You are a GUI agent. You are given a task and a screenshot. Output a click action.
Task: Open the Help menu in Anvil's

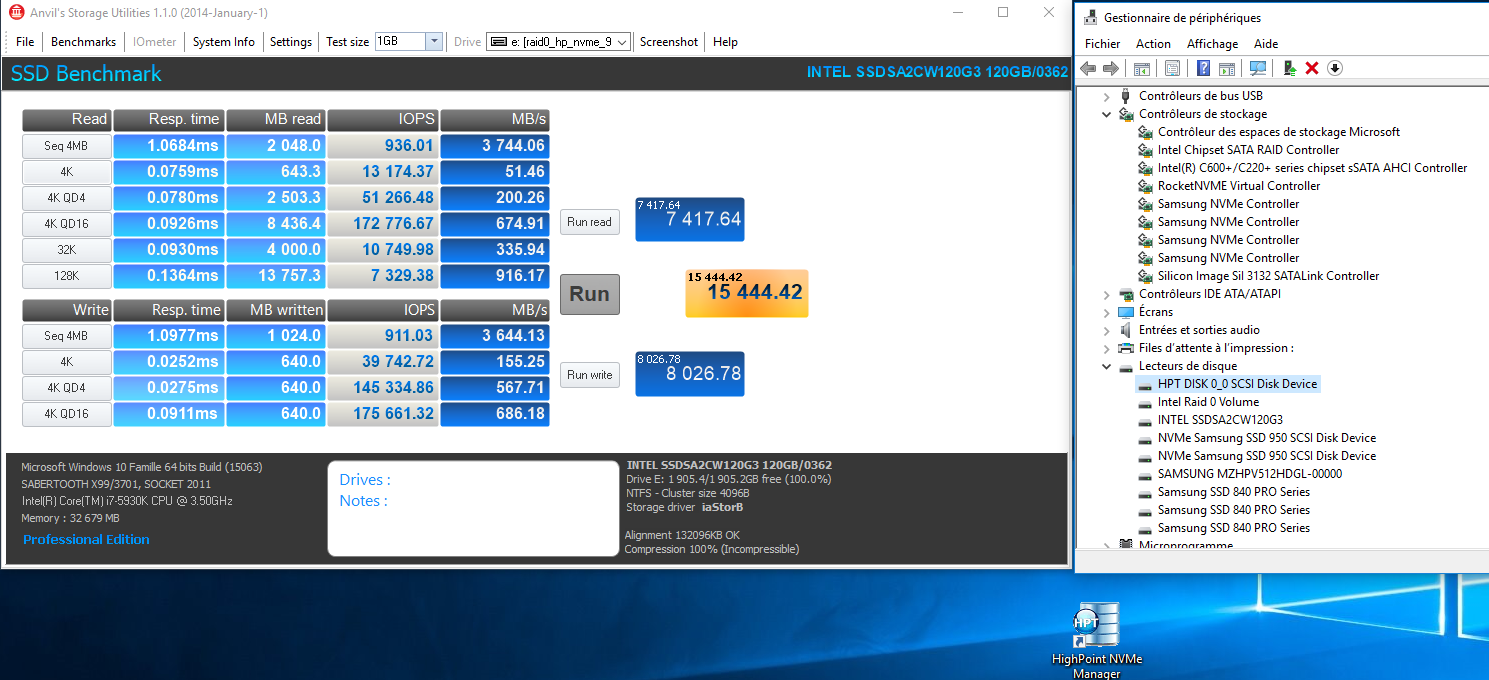pos(725,42)
